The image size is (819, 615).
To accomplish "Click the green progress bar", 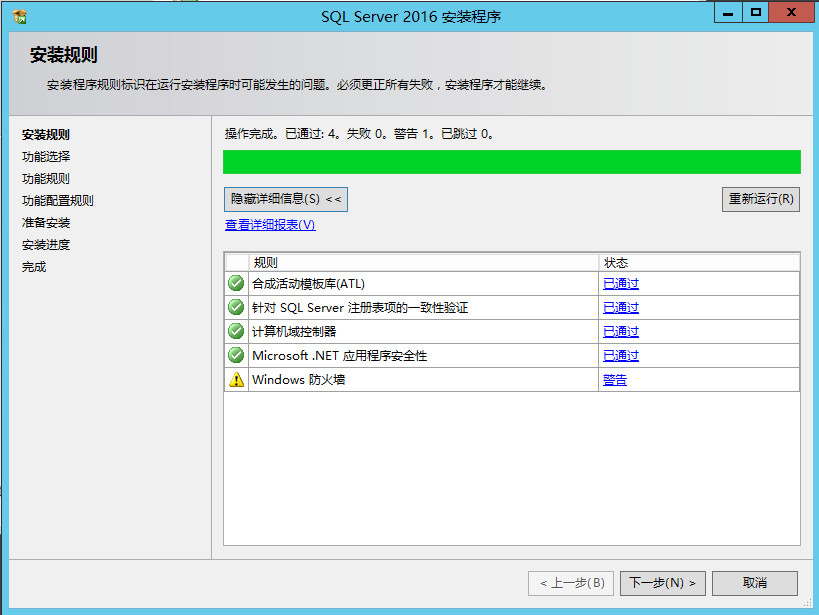I will pyautogui.click(x=512, y=162).
